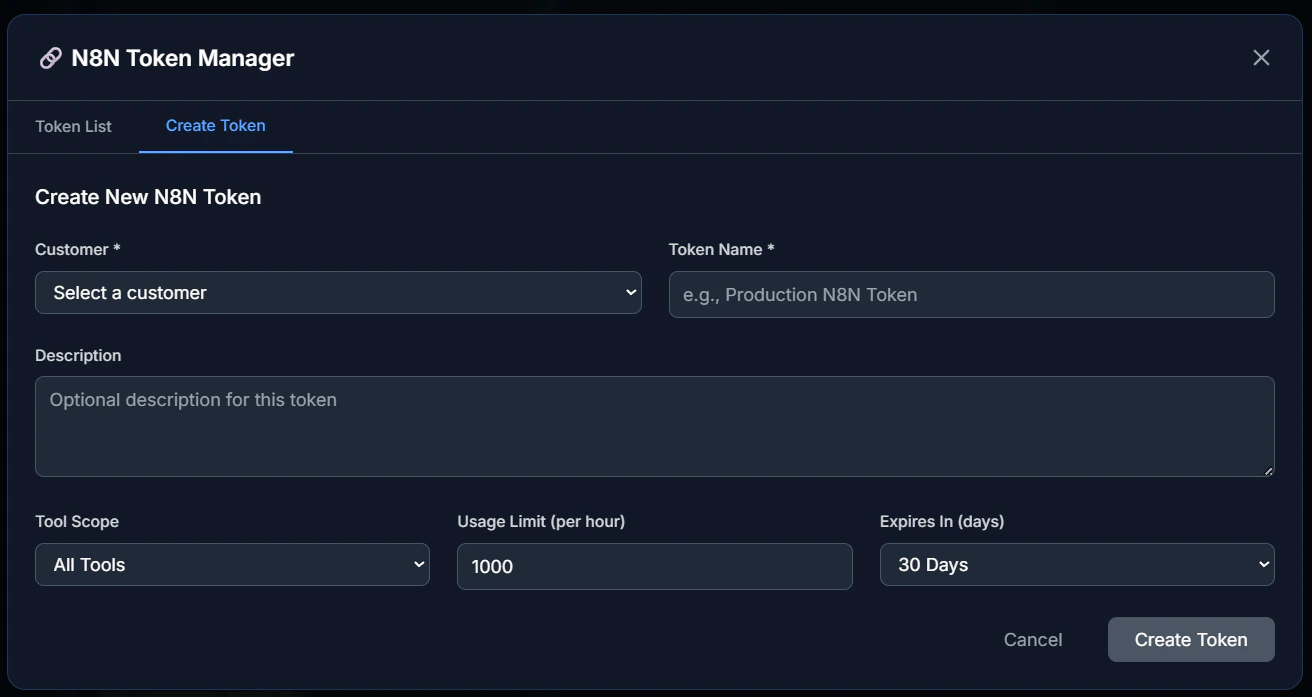Click the Expires In dropdown chevron
1312x697 pixels.
[1263, 564]
